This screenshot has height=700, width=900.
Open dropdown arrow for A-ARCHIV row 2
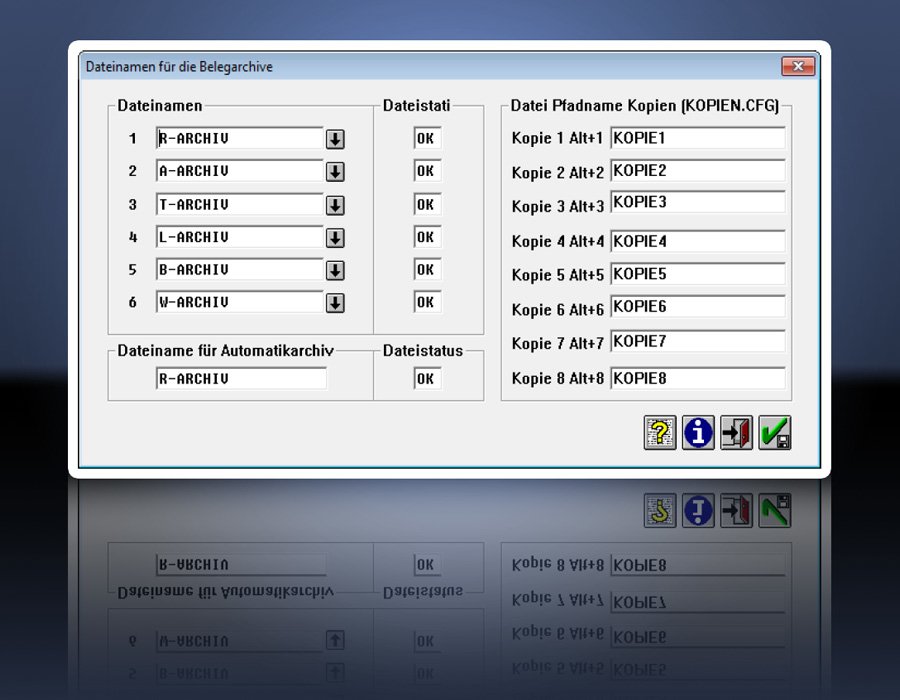[335, 172]
